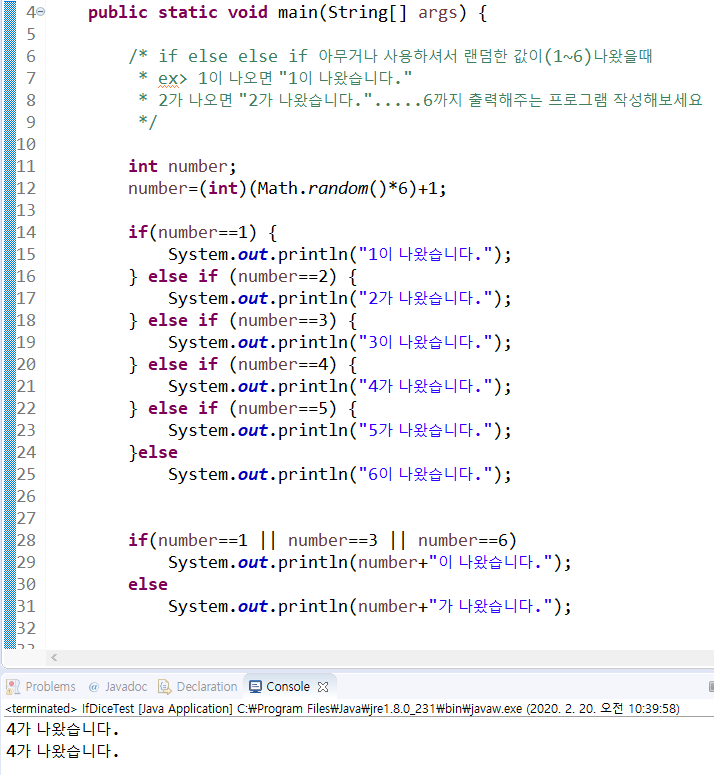Click the 'else if (number==5)' line

tap(243, 408)
